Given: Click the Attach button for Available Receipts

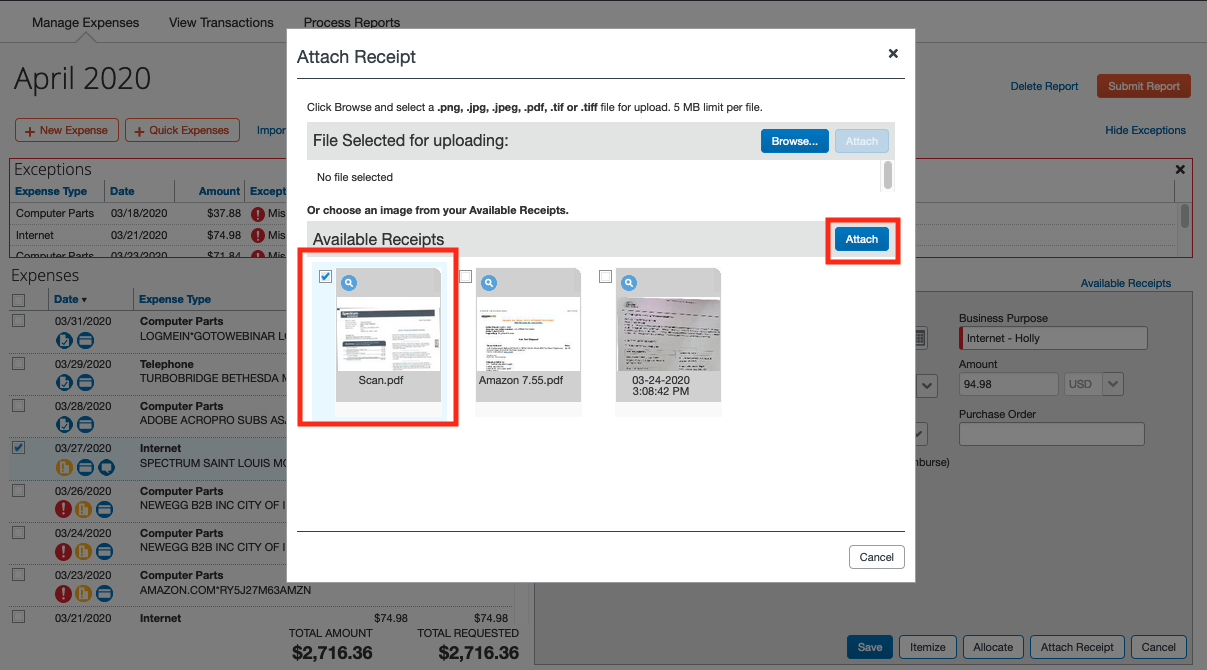Looking at the screenshot, I should point(862,239).
